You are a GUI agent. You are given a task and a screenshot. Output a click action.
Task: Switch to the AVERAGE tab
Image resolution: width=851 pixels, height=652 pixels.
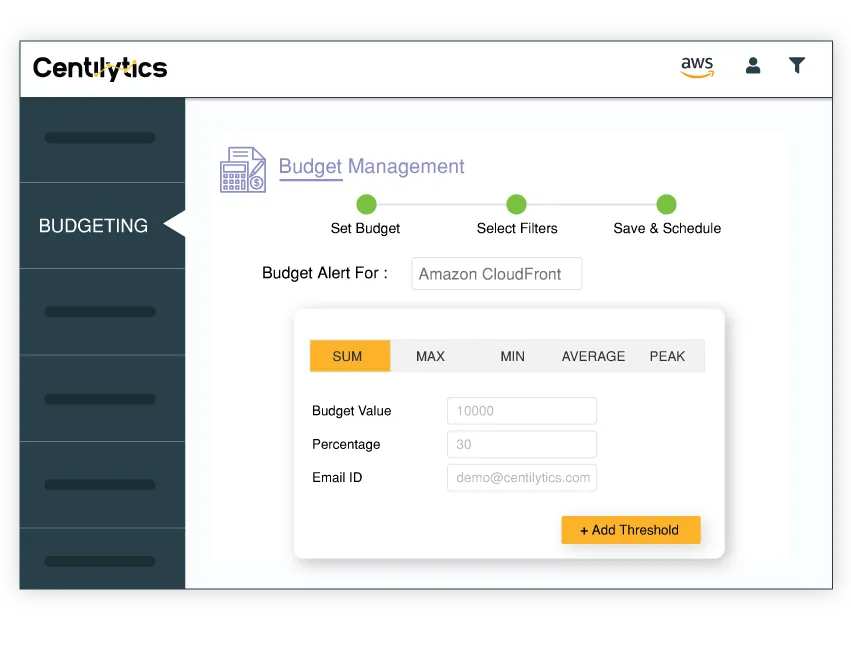click(x=593, y=356)
